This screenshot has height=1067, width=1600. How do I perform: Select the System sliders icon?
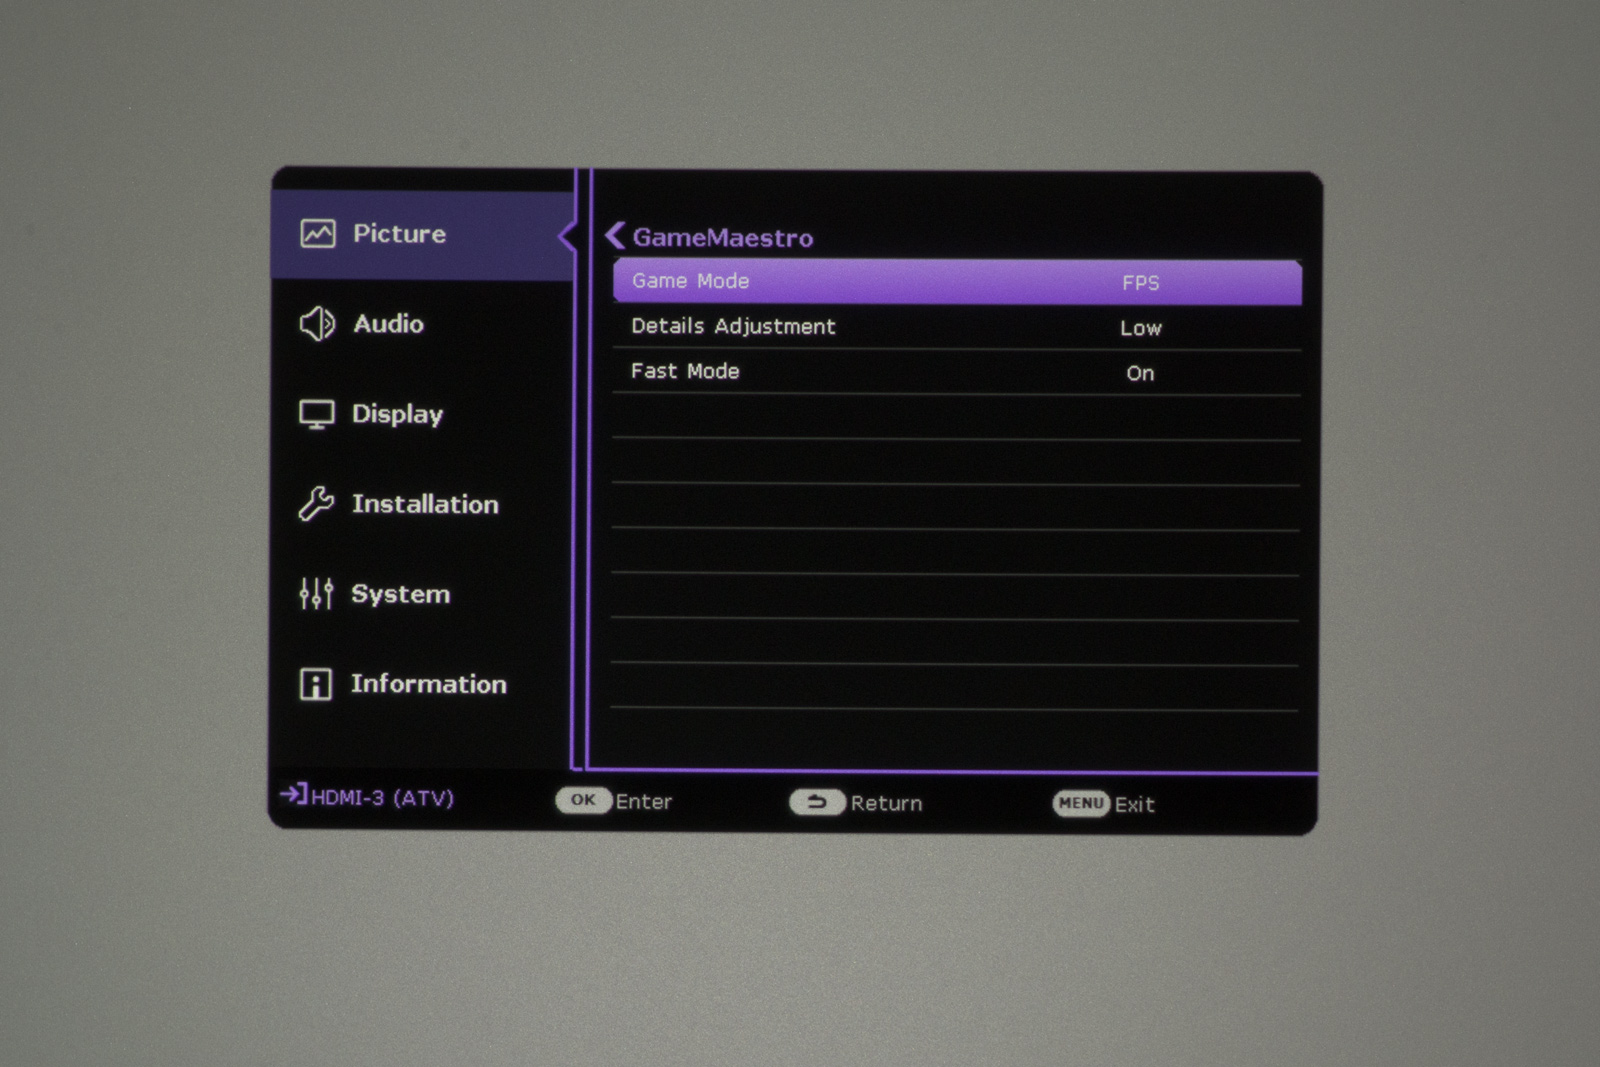(316, 594)
